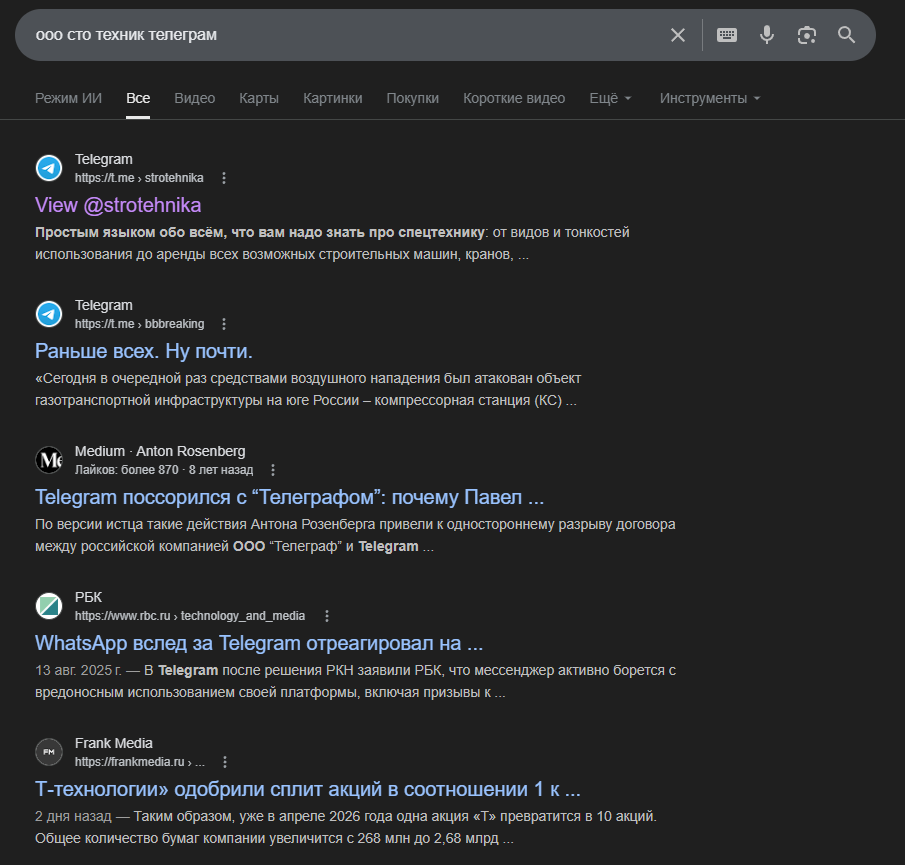Switch to Режим ИИ mode
The height and width of the screenshot is (865, 905).
tap(66, 98)
